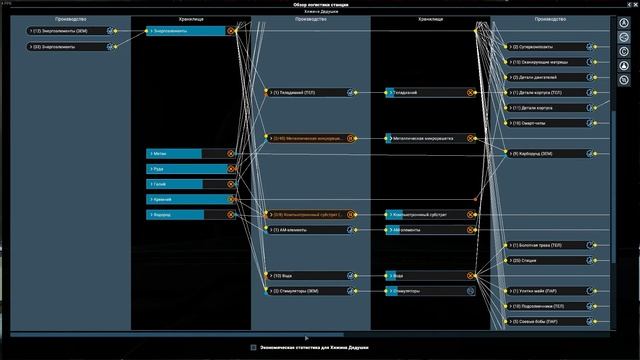640x360 pixels.
Task: Click orange warning icon on Металлическая микрорешетка production
Action: click(350, 138)
